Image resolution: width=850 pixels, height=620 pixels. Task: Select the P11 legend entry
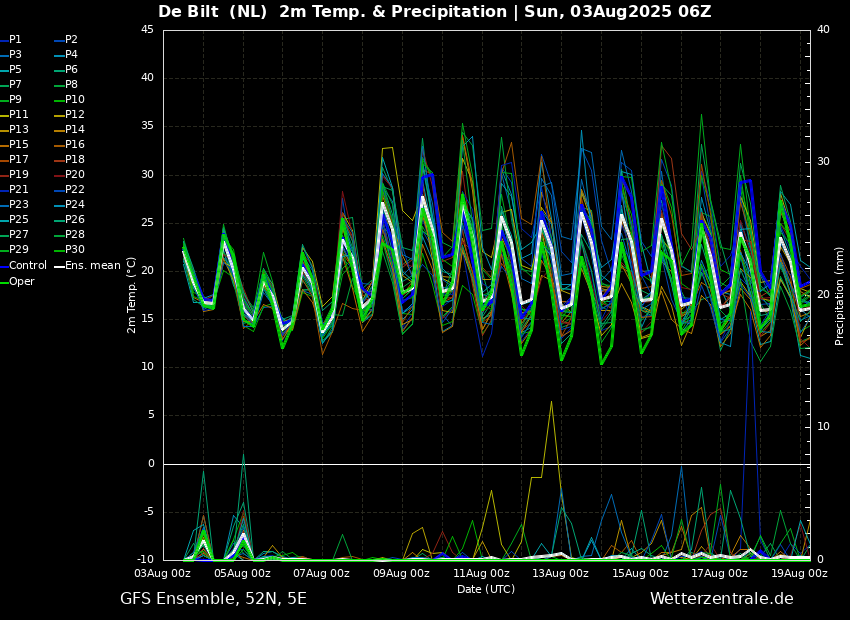pyautogui.click(x=19, y=115)
